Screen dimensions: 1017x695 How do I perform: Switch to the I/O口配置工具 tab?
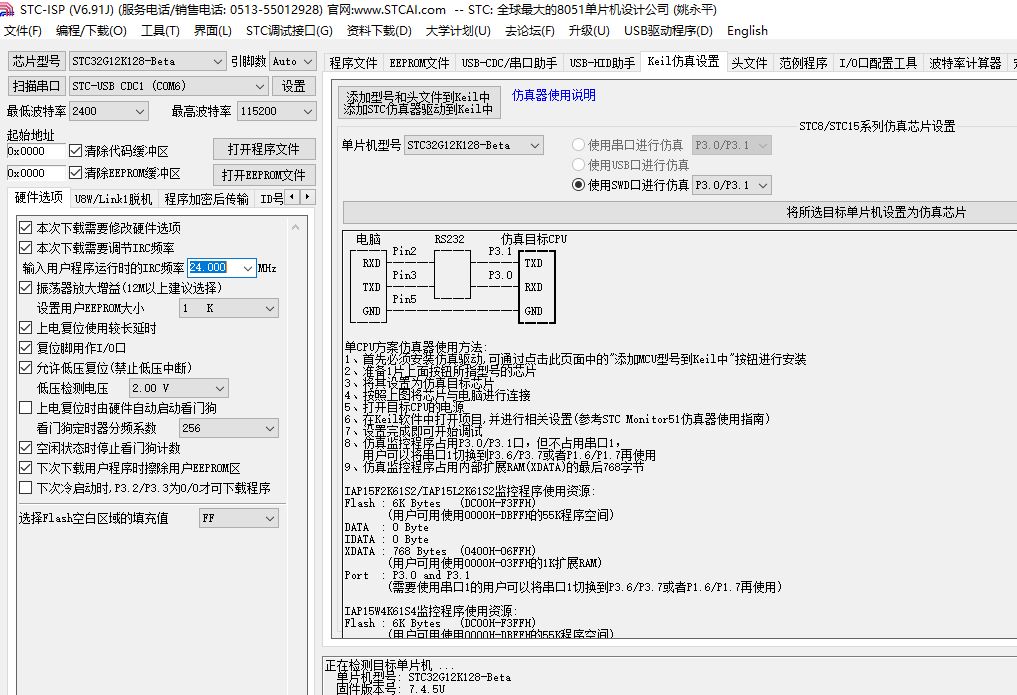tap(878, 63)
